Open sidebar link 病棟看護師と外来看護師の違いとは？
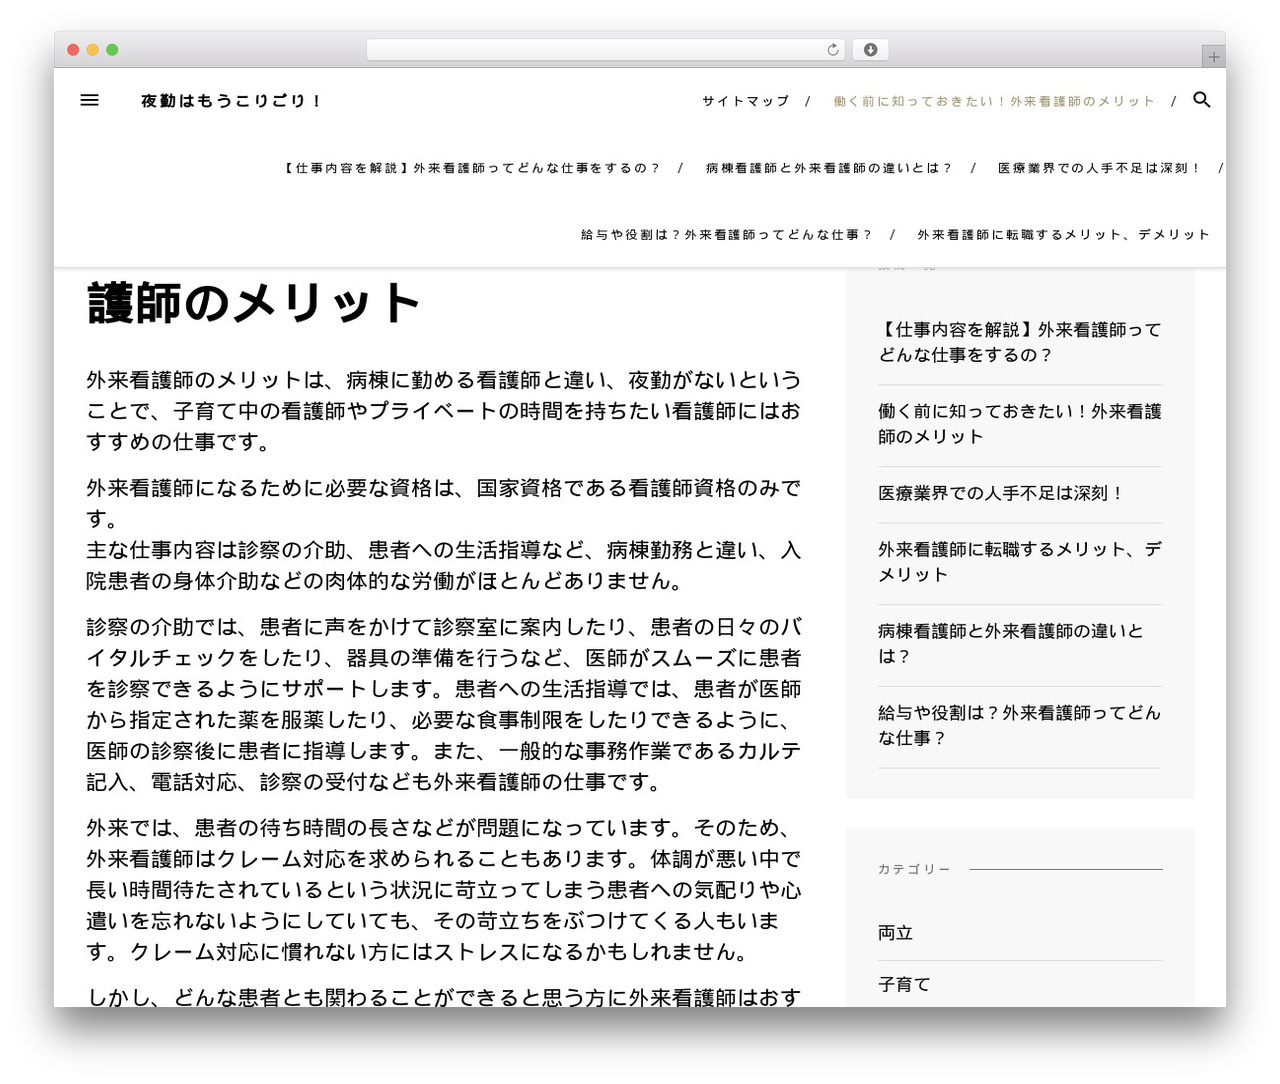The width and height of the screenshot is (1280, 1084). [x=1010, y=644]
